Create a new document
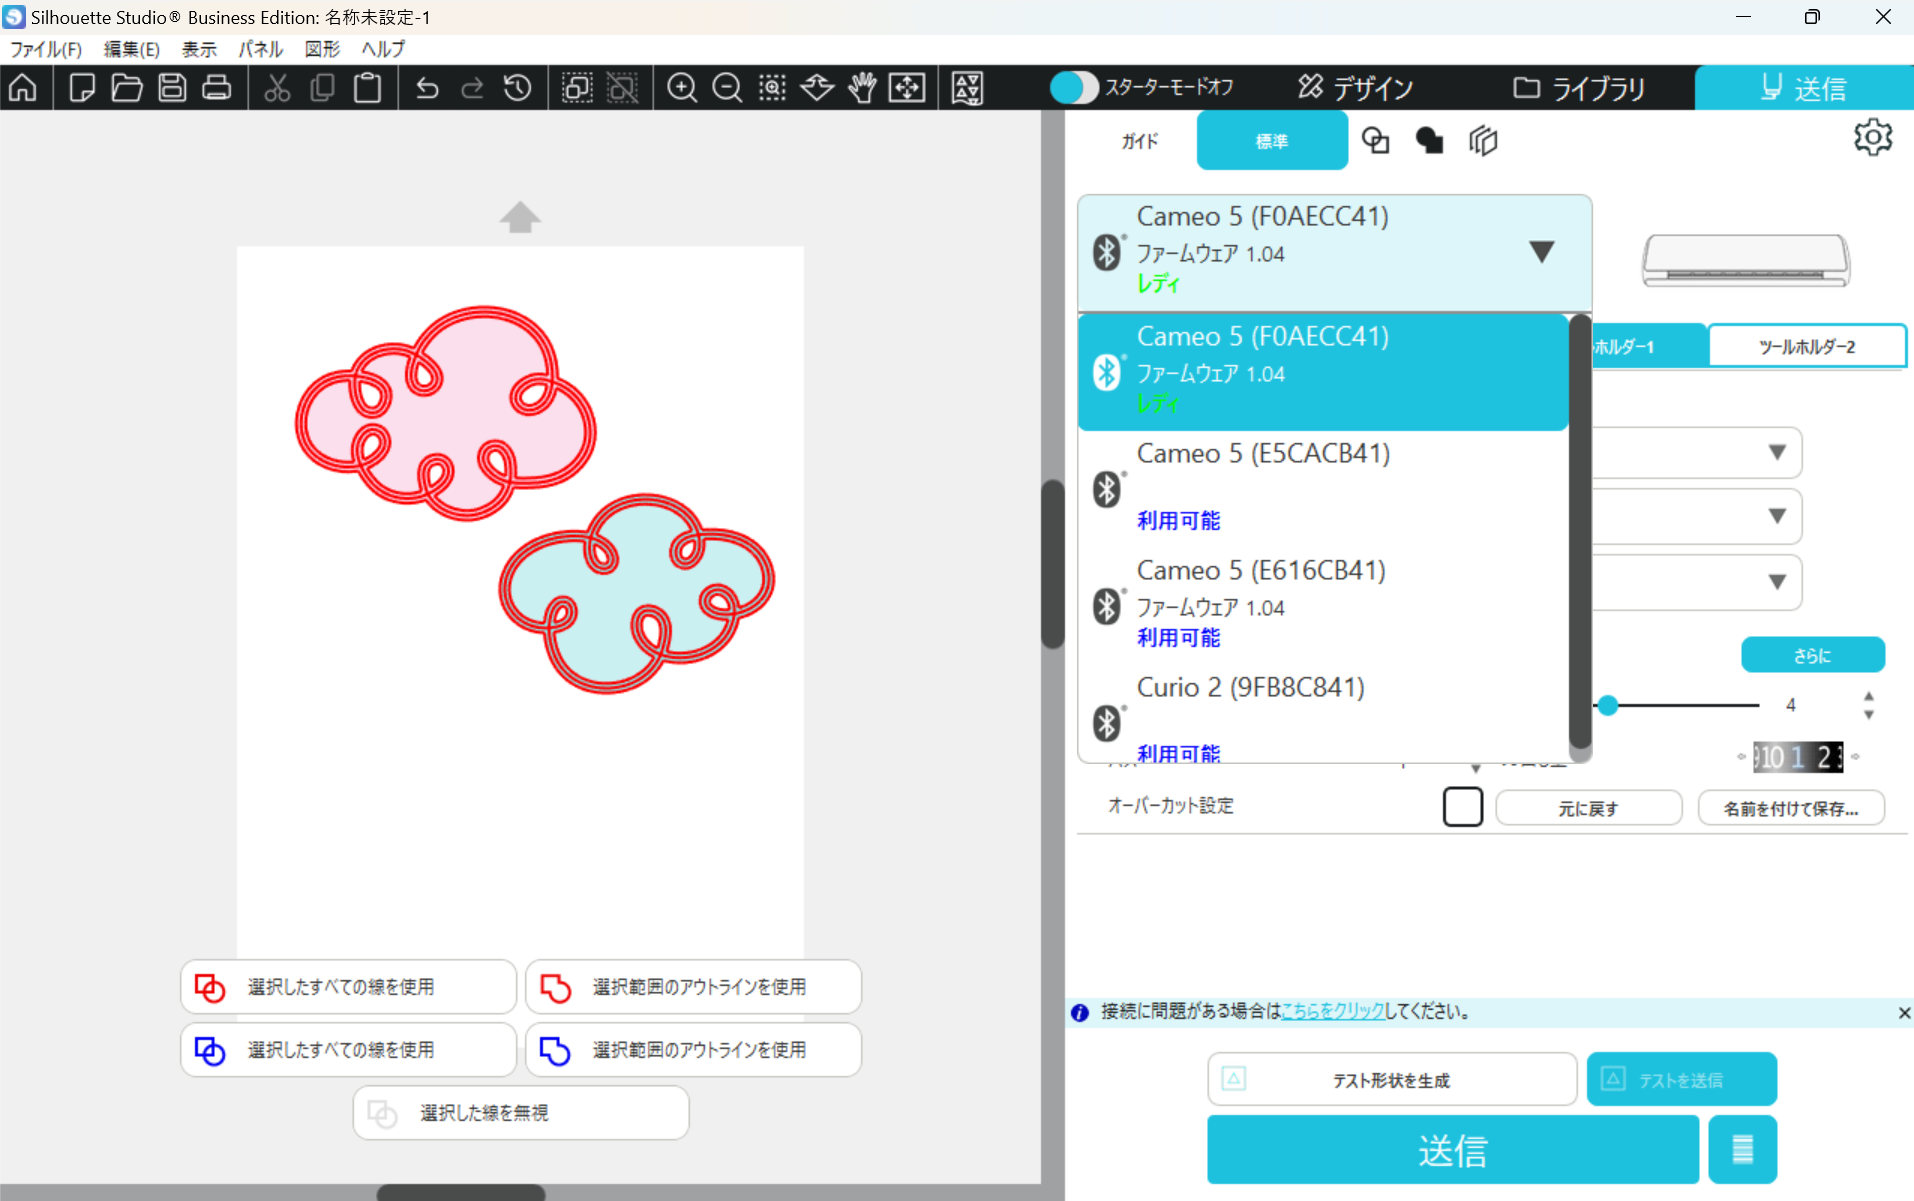This screenshot has height=1201, width=1914. (x=82, y=88)
